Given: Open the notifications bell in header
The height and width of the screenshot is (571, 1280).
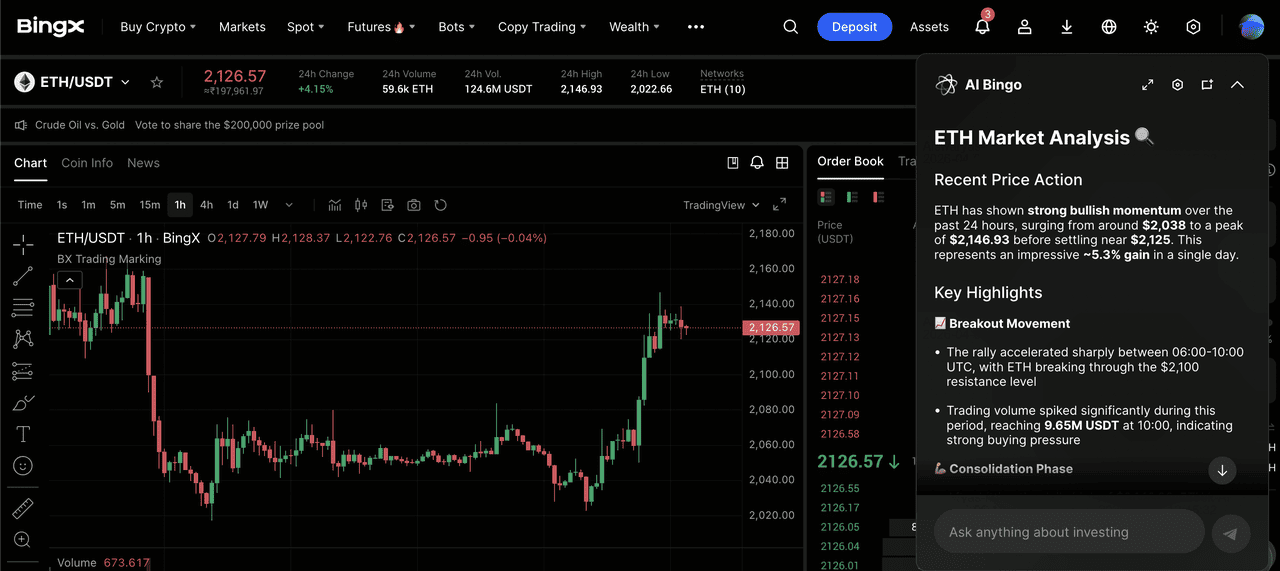Looking at the screenshot, I should pyautogui.click(x=982, y=27).
